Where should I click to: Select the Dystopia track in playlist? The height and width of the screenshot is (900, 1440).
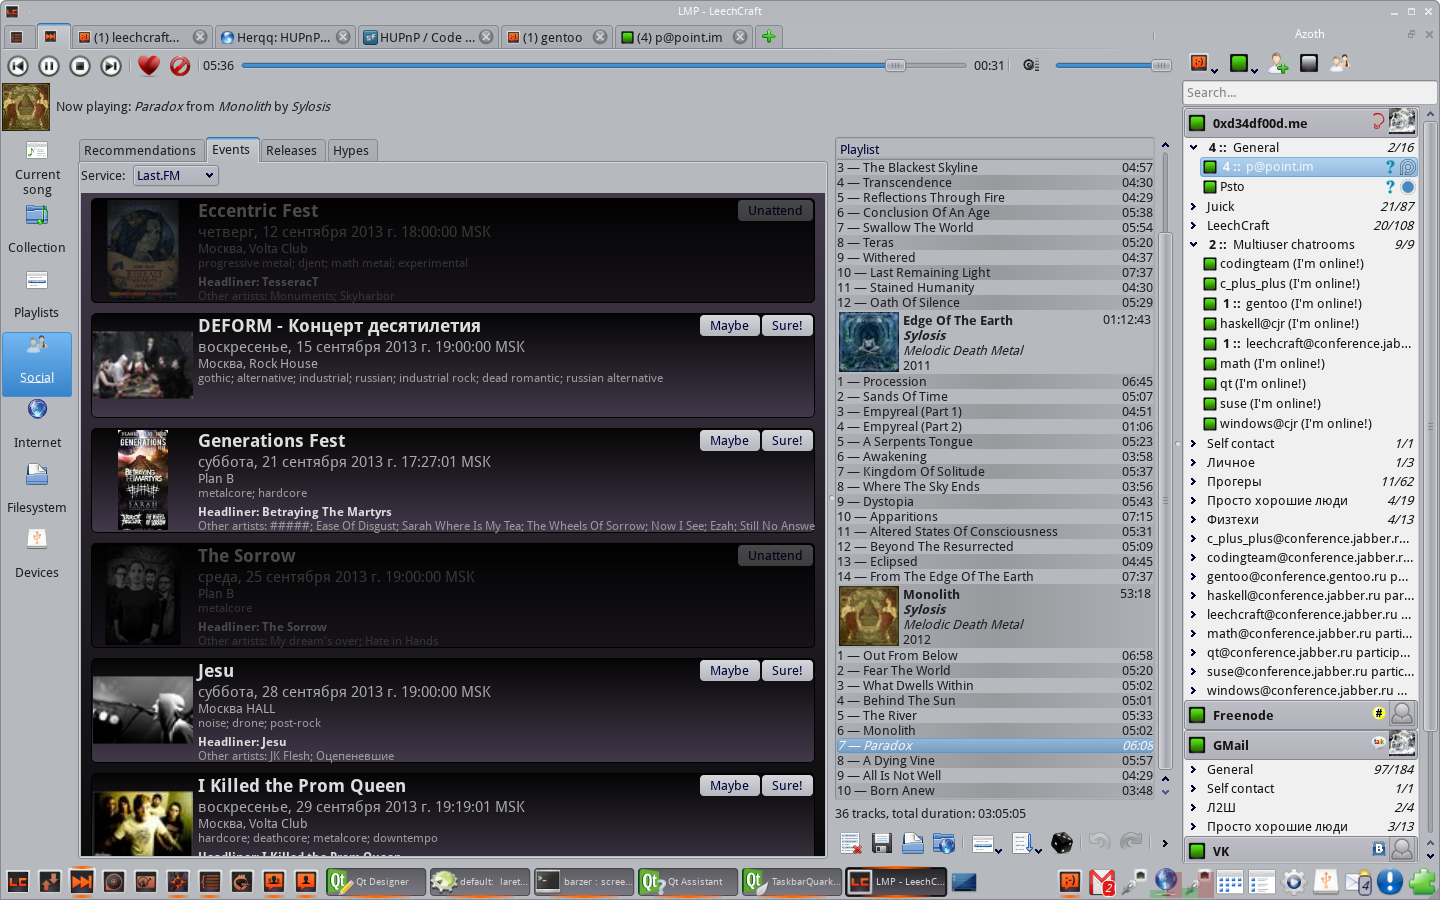coord(995,502)
